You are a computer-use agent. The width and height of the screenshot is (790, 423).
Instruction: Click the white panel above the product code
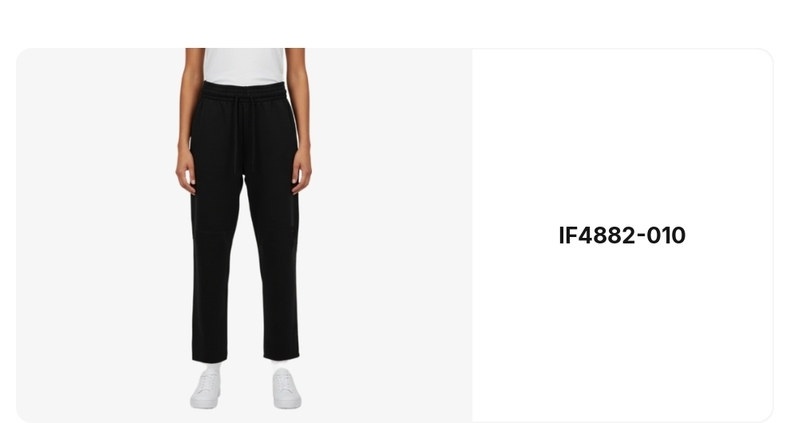[622, 136]
